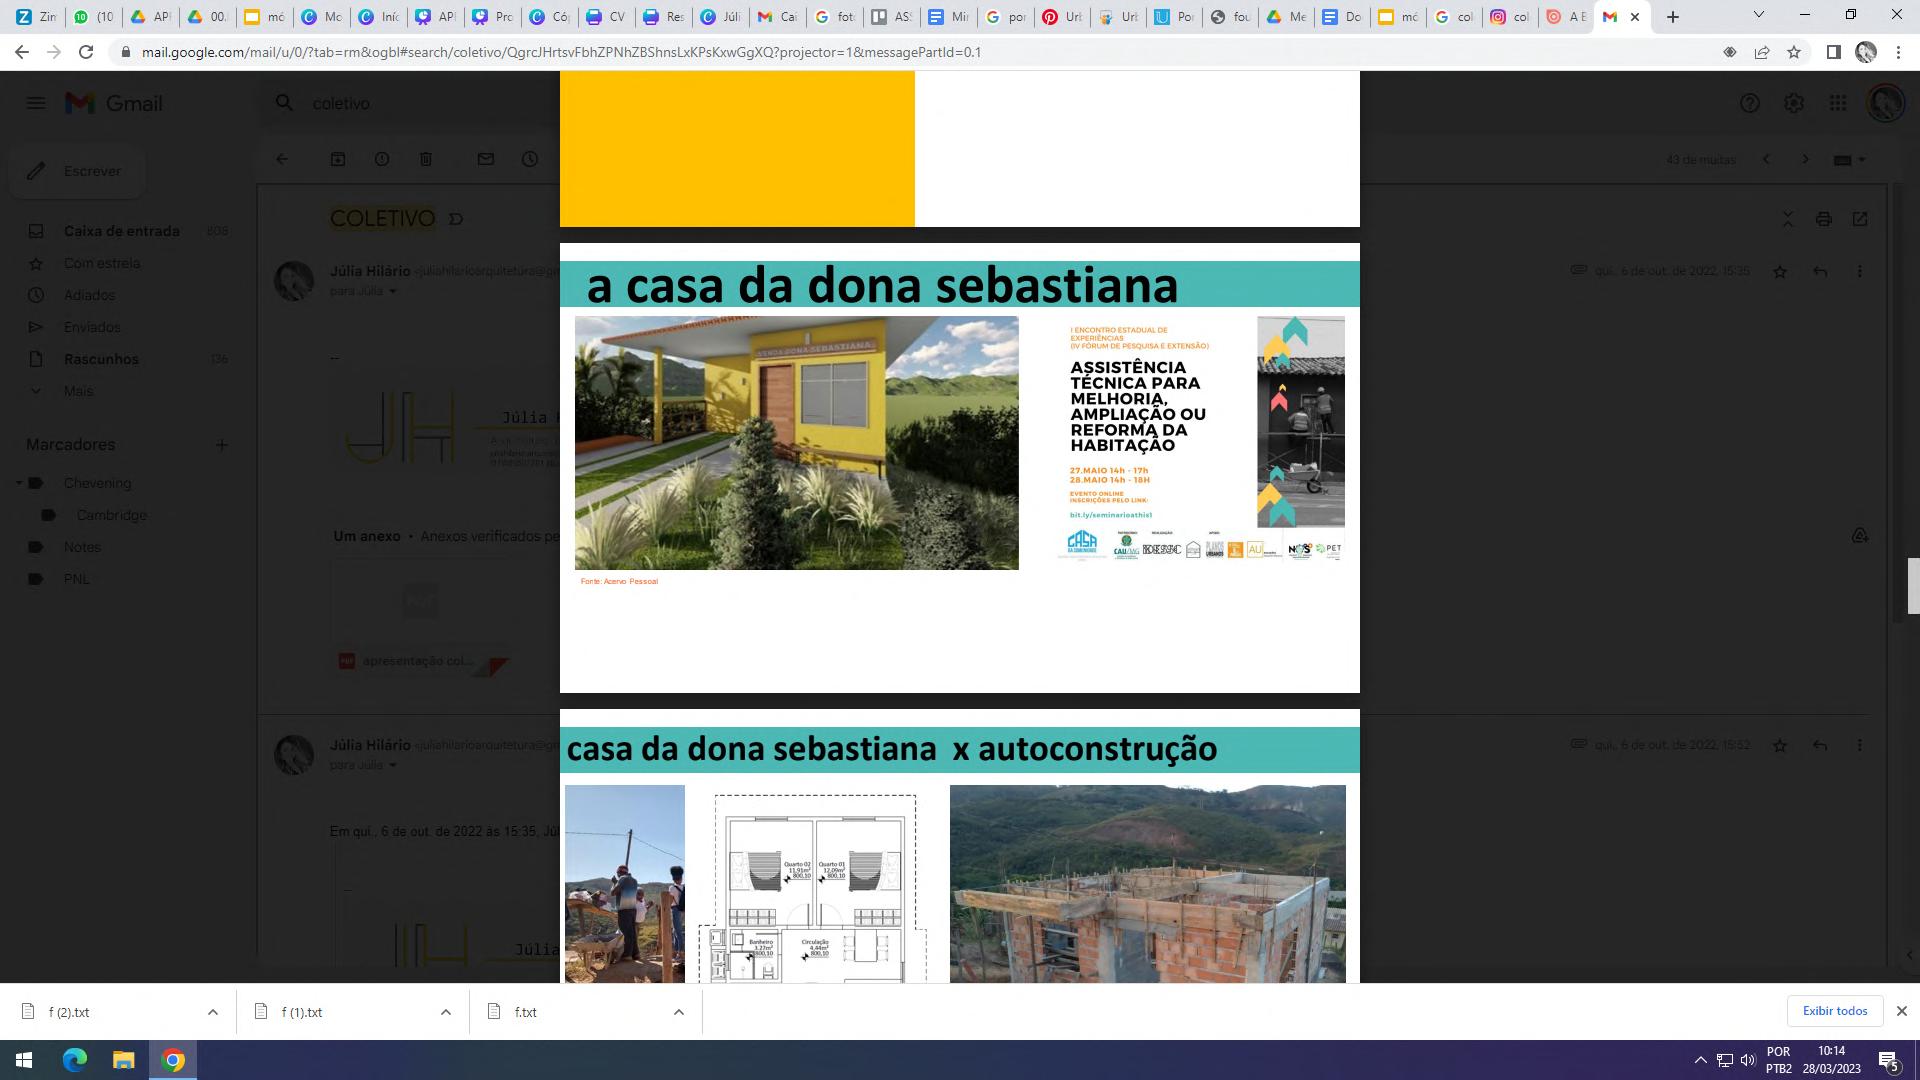Toggle the important marker beside COLETIVO
Image resolution: width=1920 pixels, height=1080 pixels.
[456, 219]
